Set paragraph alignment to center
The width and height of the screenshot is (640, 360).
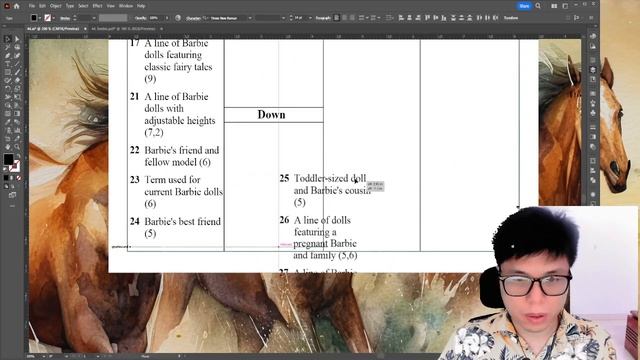coord(344,18)
